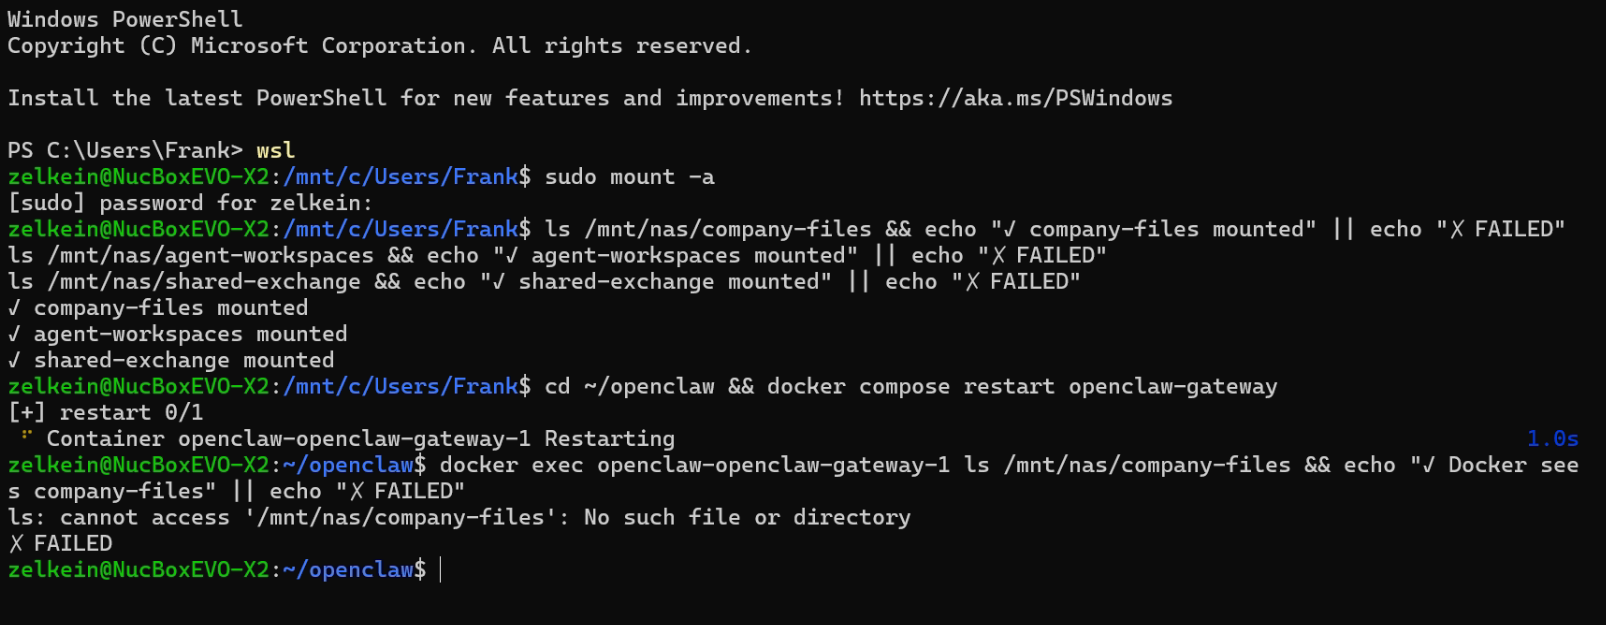
Task: Click the "PS C:\Users\Frank>" prompt
Action: [x=125, y=150]
